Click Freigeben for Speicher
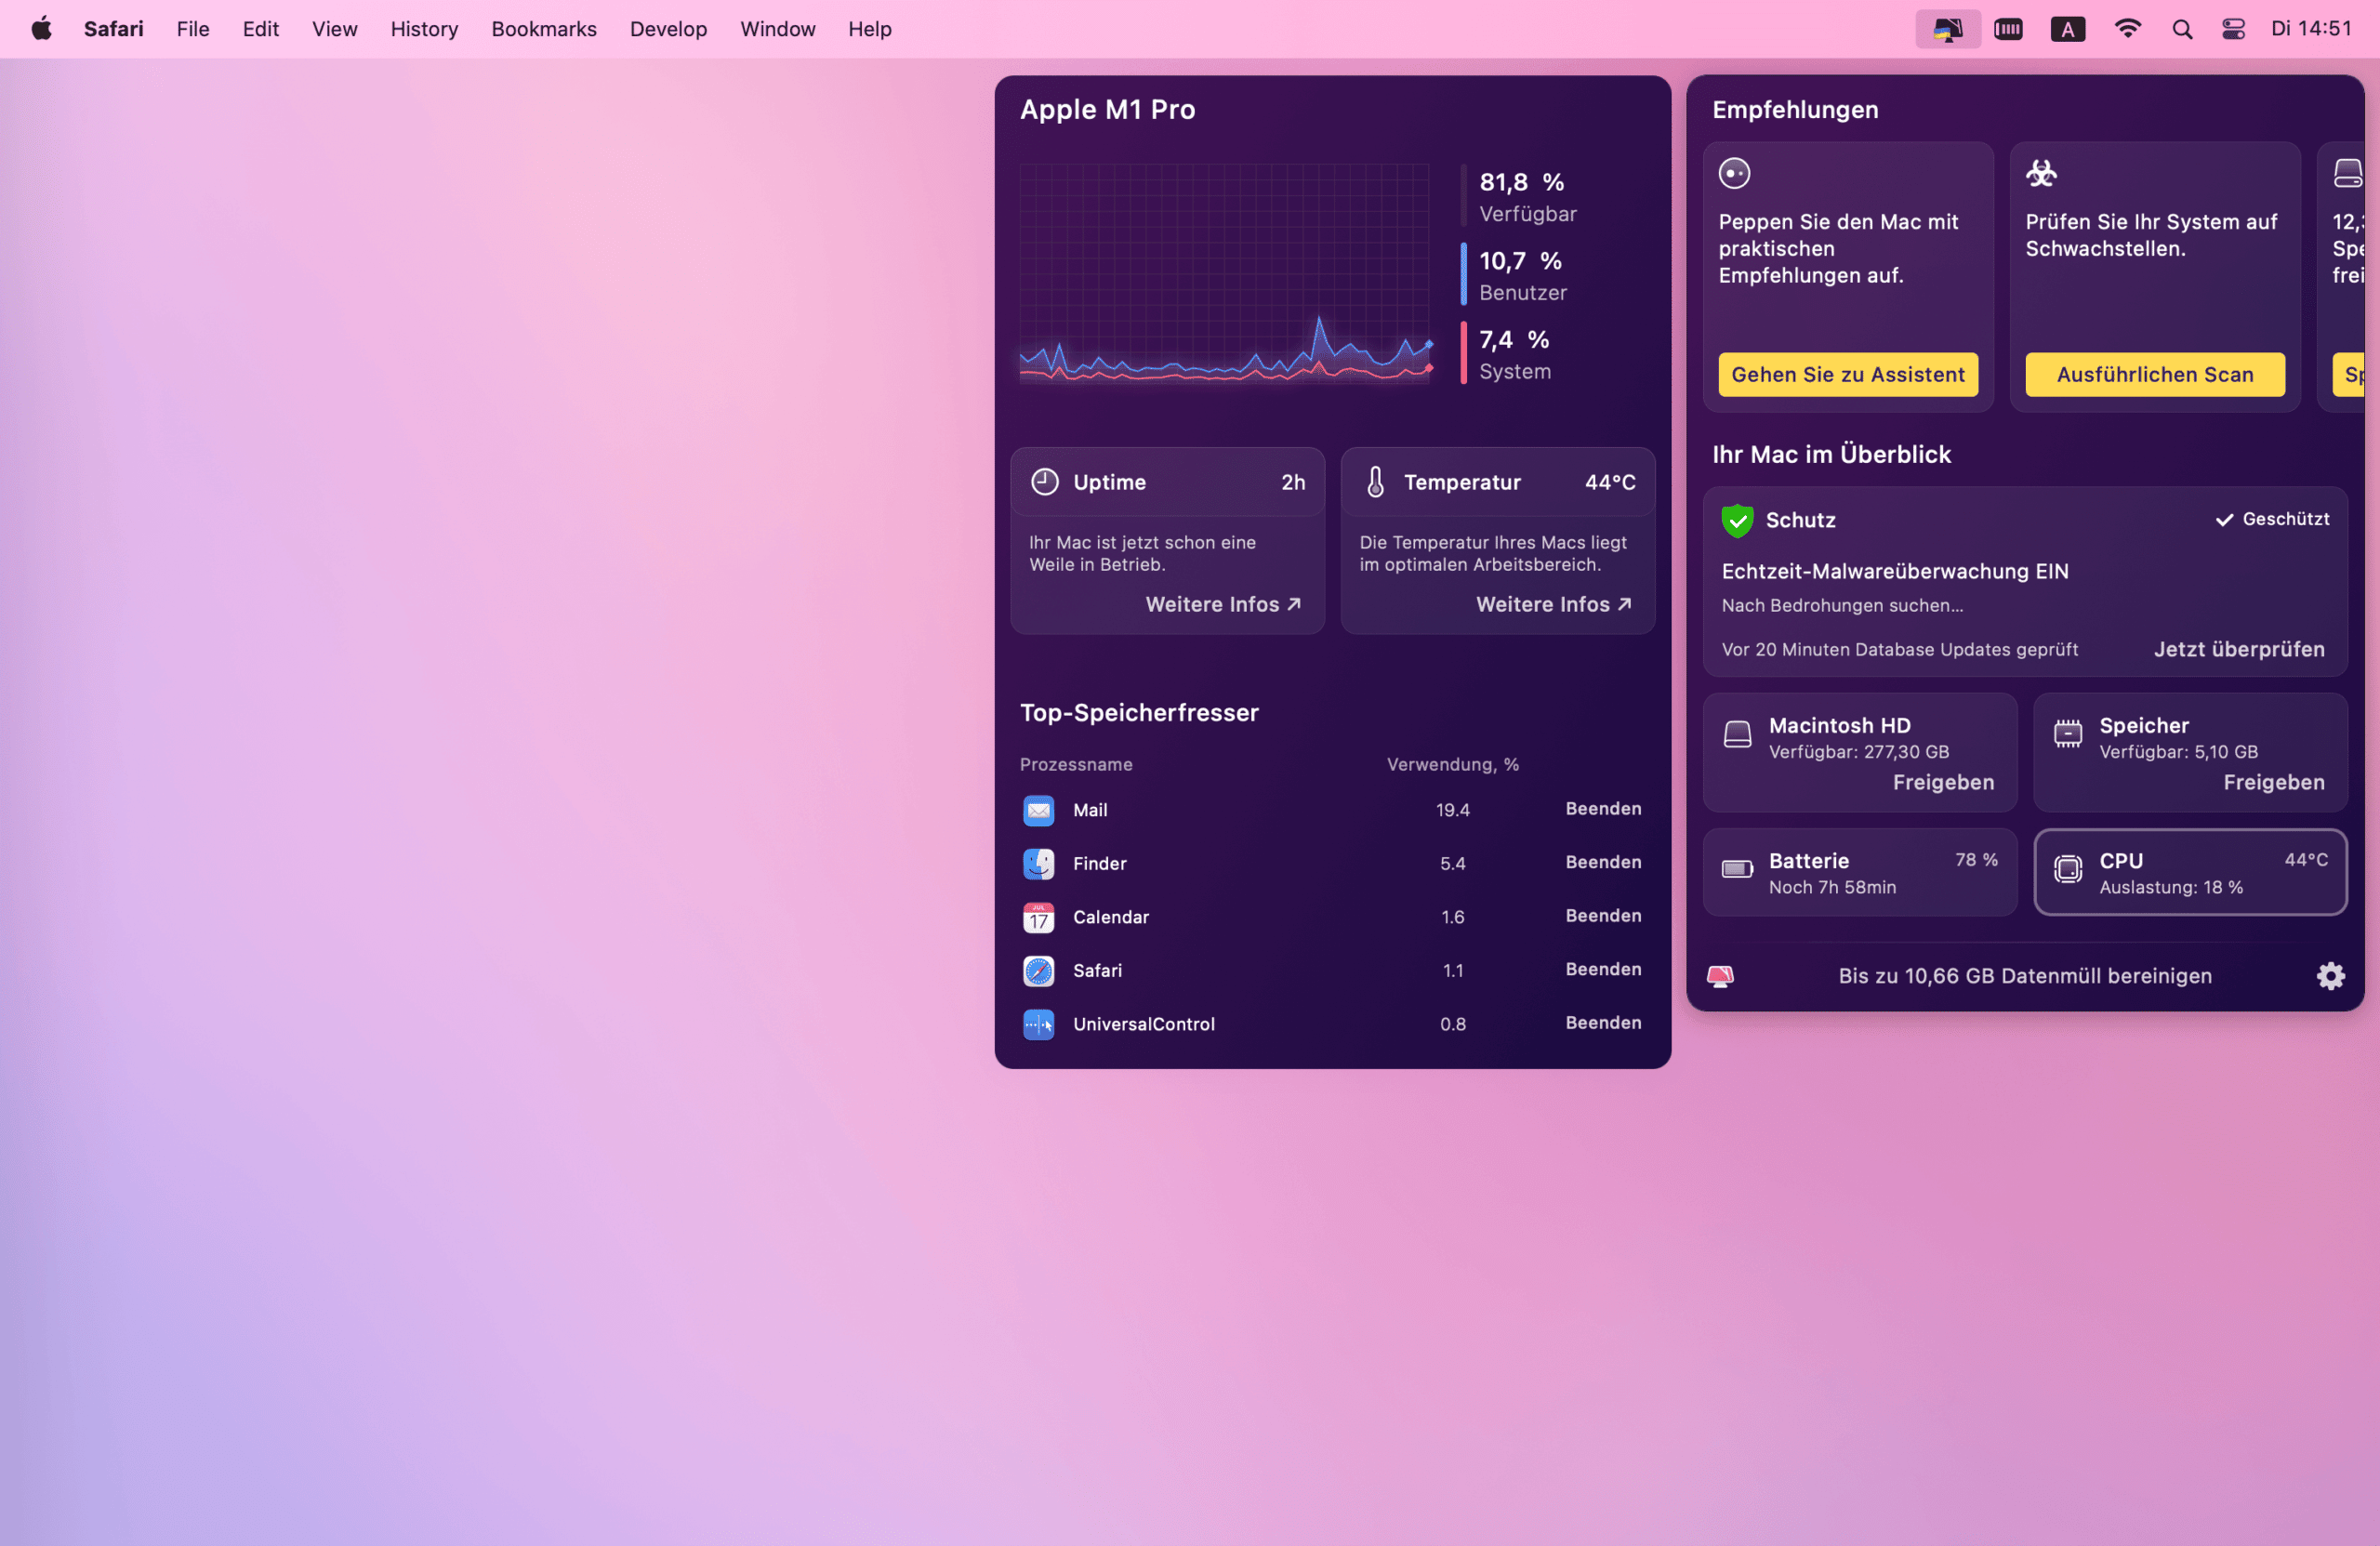Image resolution: width=2380 pixels, height=1546 pixels. [2273, 782]
